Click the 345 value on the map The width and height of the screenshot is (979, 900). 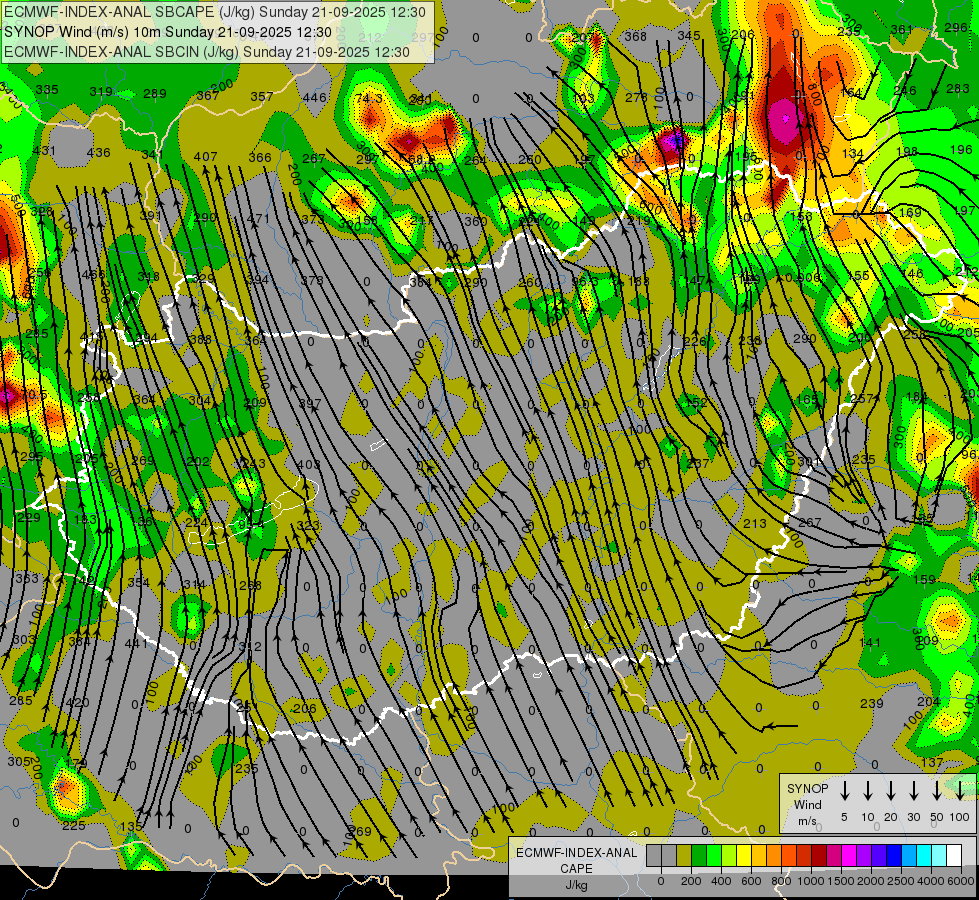tap(689, 36)
